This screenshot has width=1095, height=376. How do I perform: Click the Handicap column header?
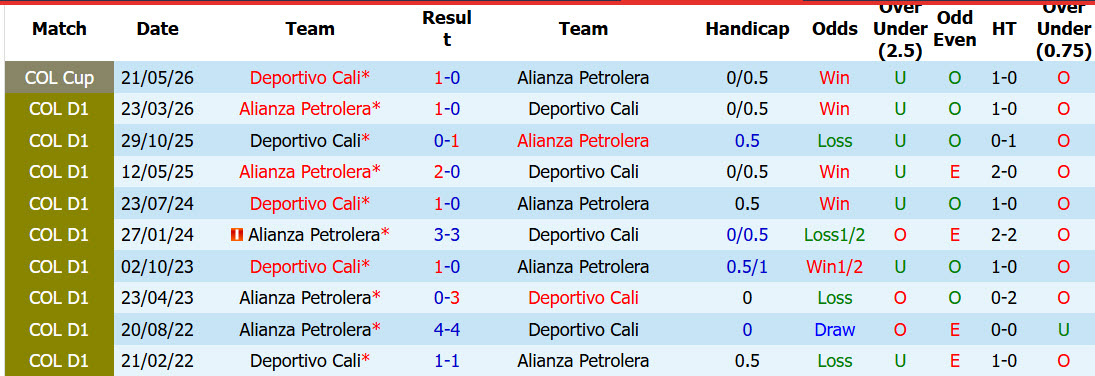pos(747,29)
